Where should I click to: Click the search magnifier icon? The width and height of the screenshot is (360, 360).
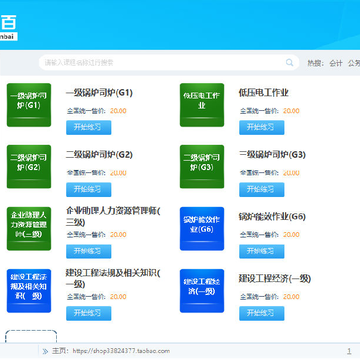(x=289, y=62)
